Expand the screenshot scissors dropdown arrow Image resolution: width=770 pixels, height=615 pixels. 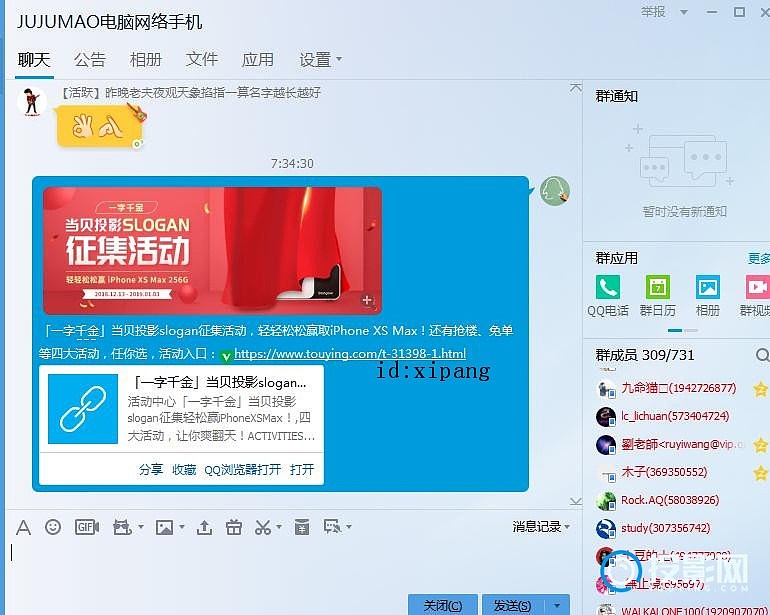pos(279,527)
